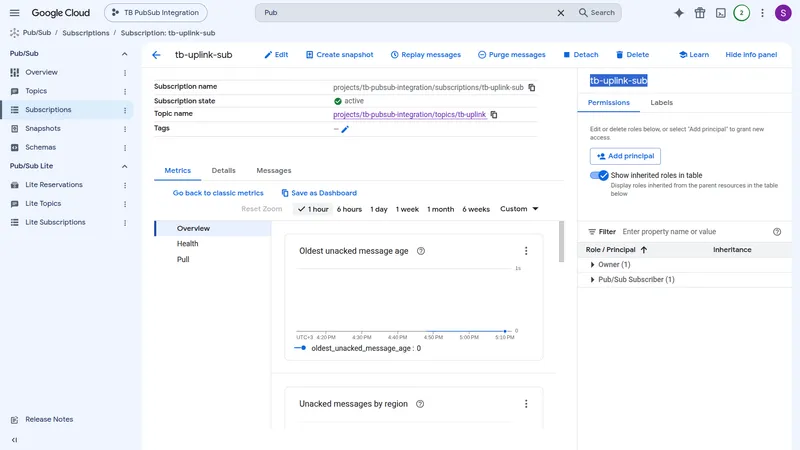Screen dimensions: 800x450
Task: Switch to the Details tab
Action: (x=223, y=170)
